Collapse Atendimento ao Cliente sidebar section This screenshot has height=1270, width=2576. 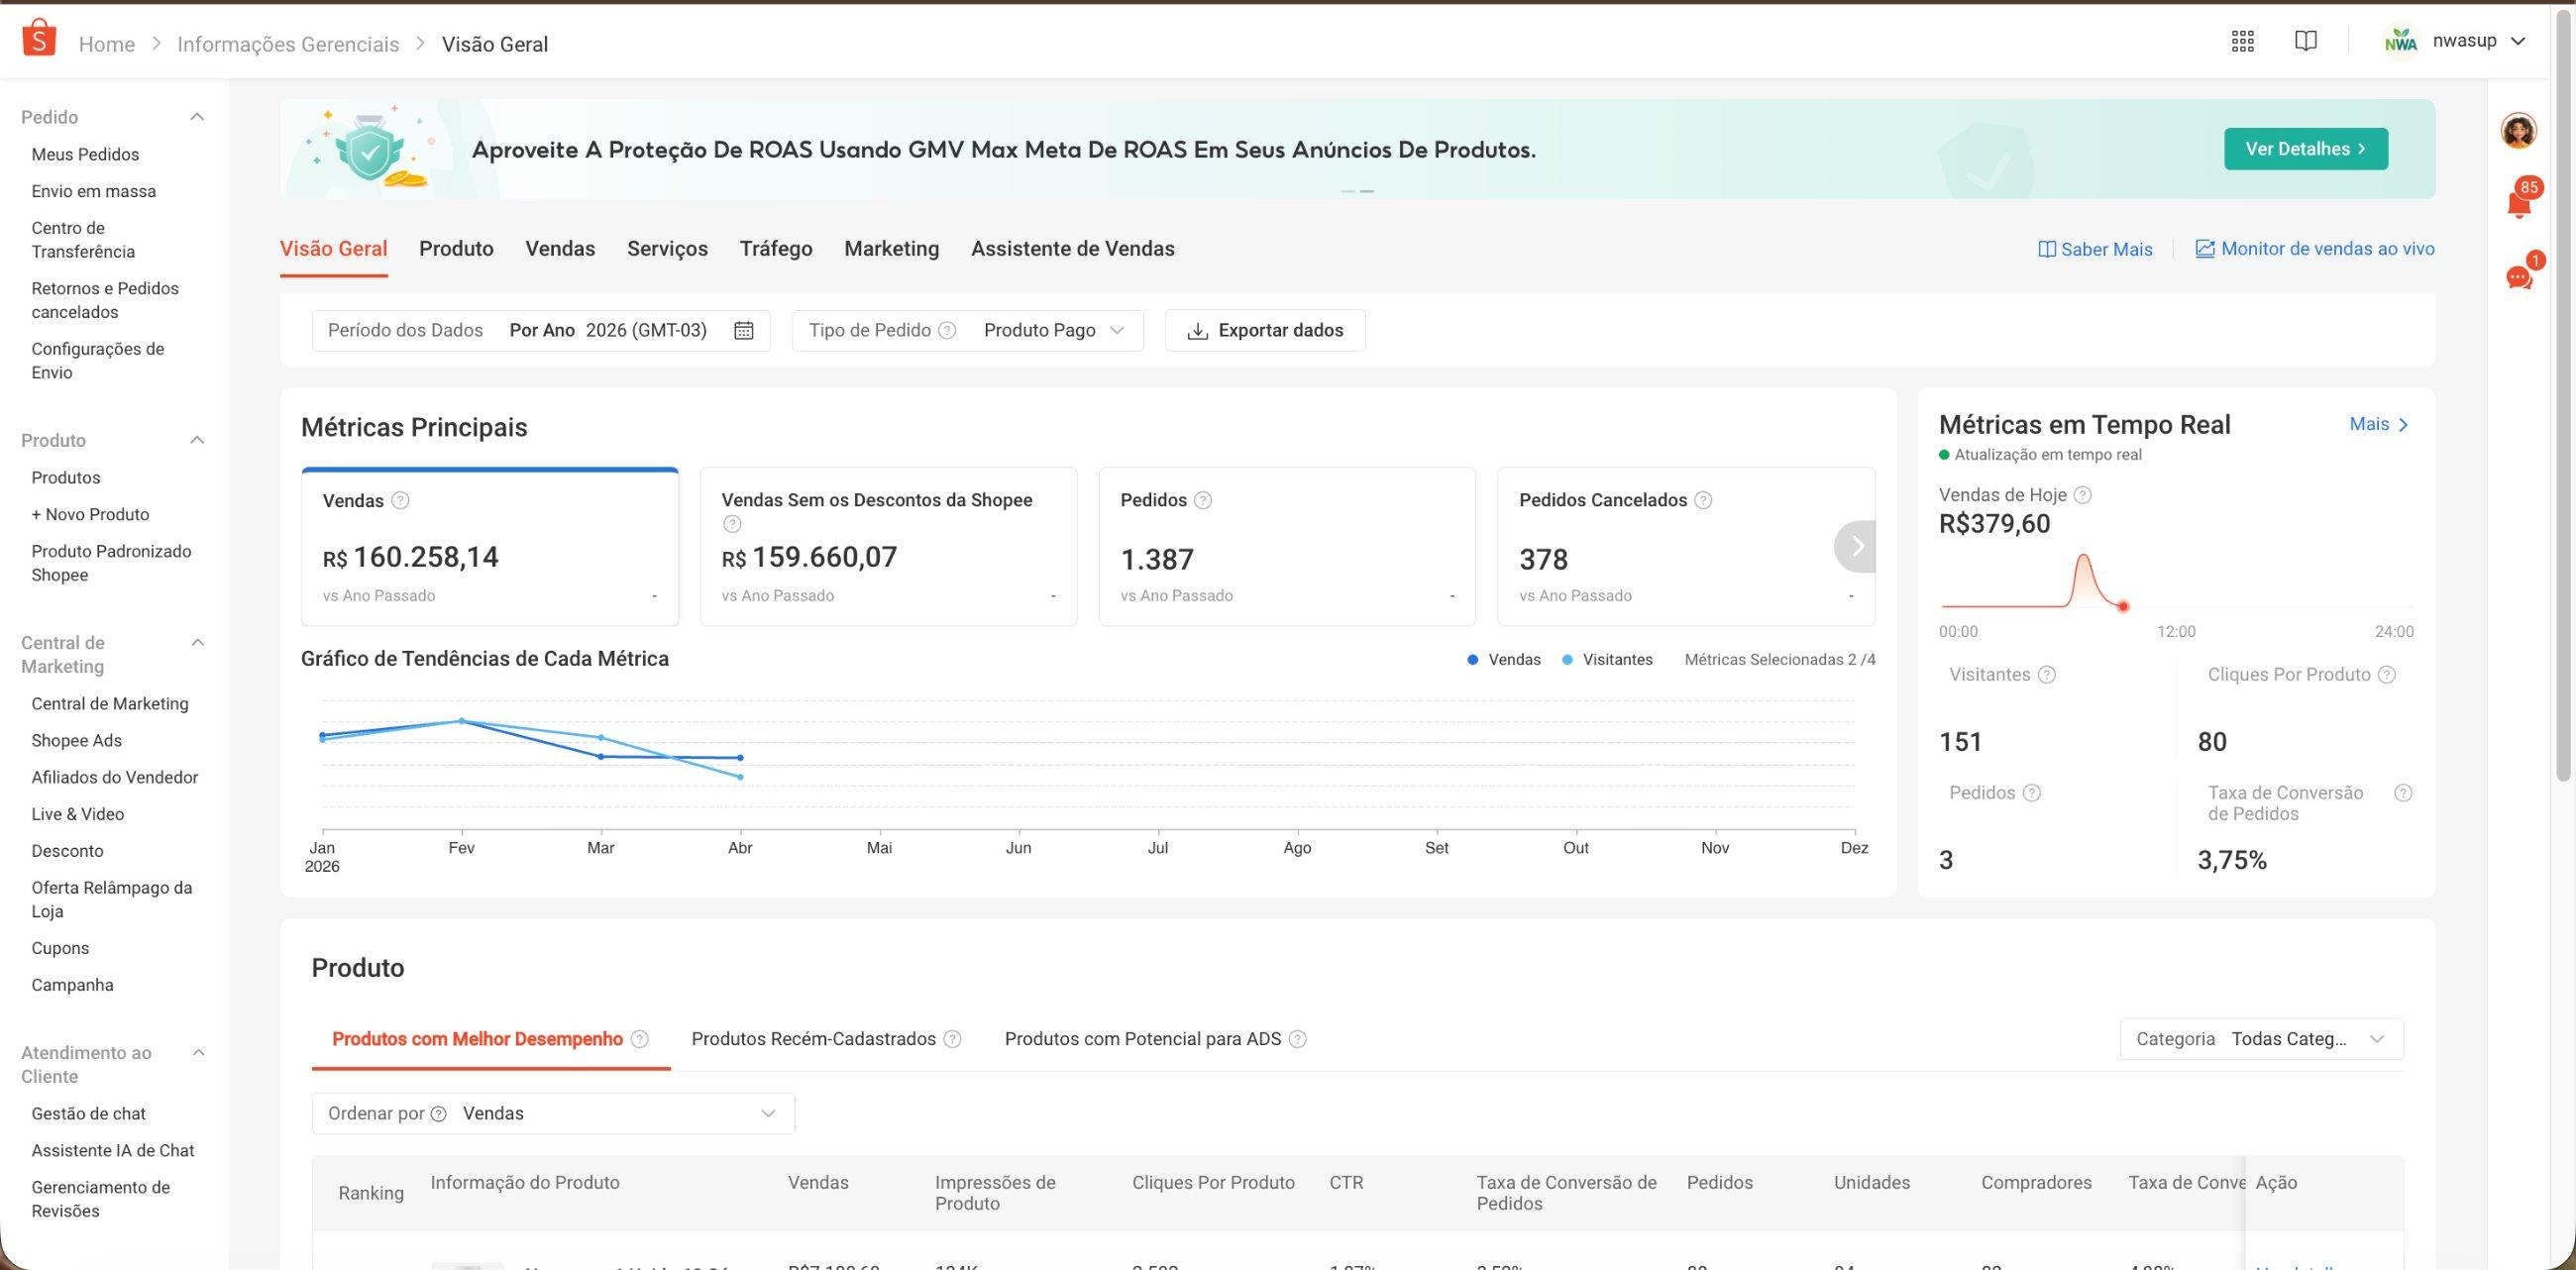(197, 1053)
